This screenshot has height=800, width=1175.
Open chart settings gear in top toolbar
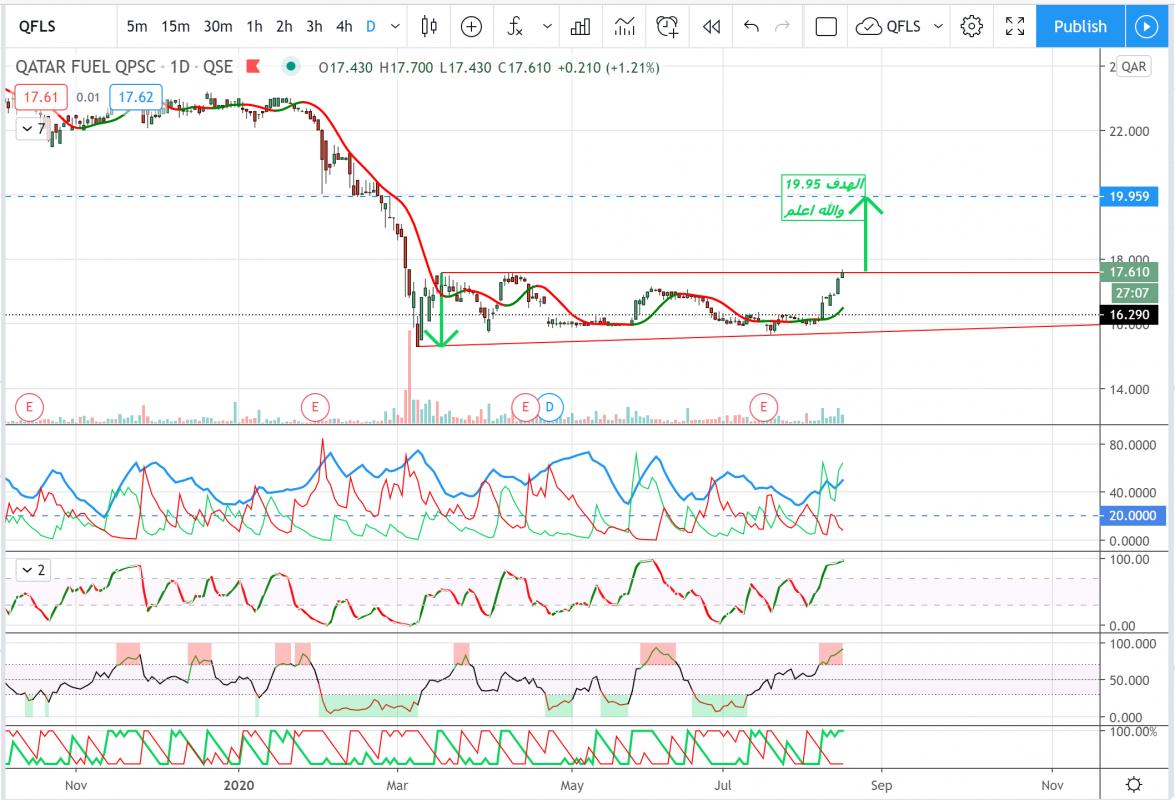(x=971, y=26)
